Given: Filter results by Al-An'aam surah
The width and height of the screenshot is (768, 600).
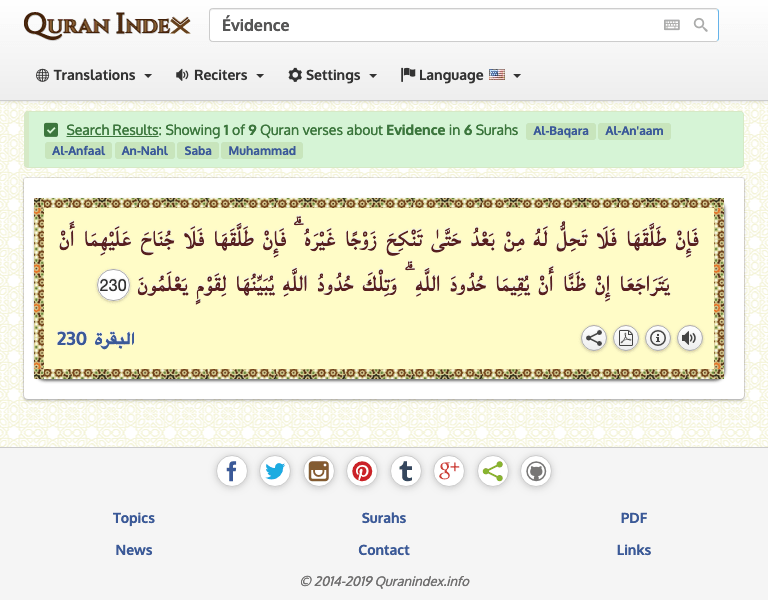Looking at the screenshot, I should coord(634,131).
